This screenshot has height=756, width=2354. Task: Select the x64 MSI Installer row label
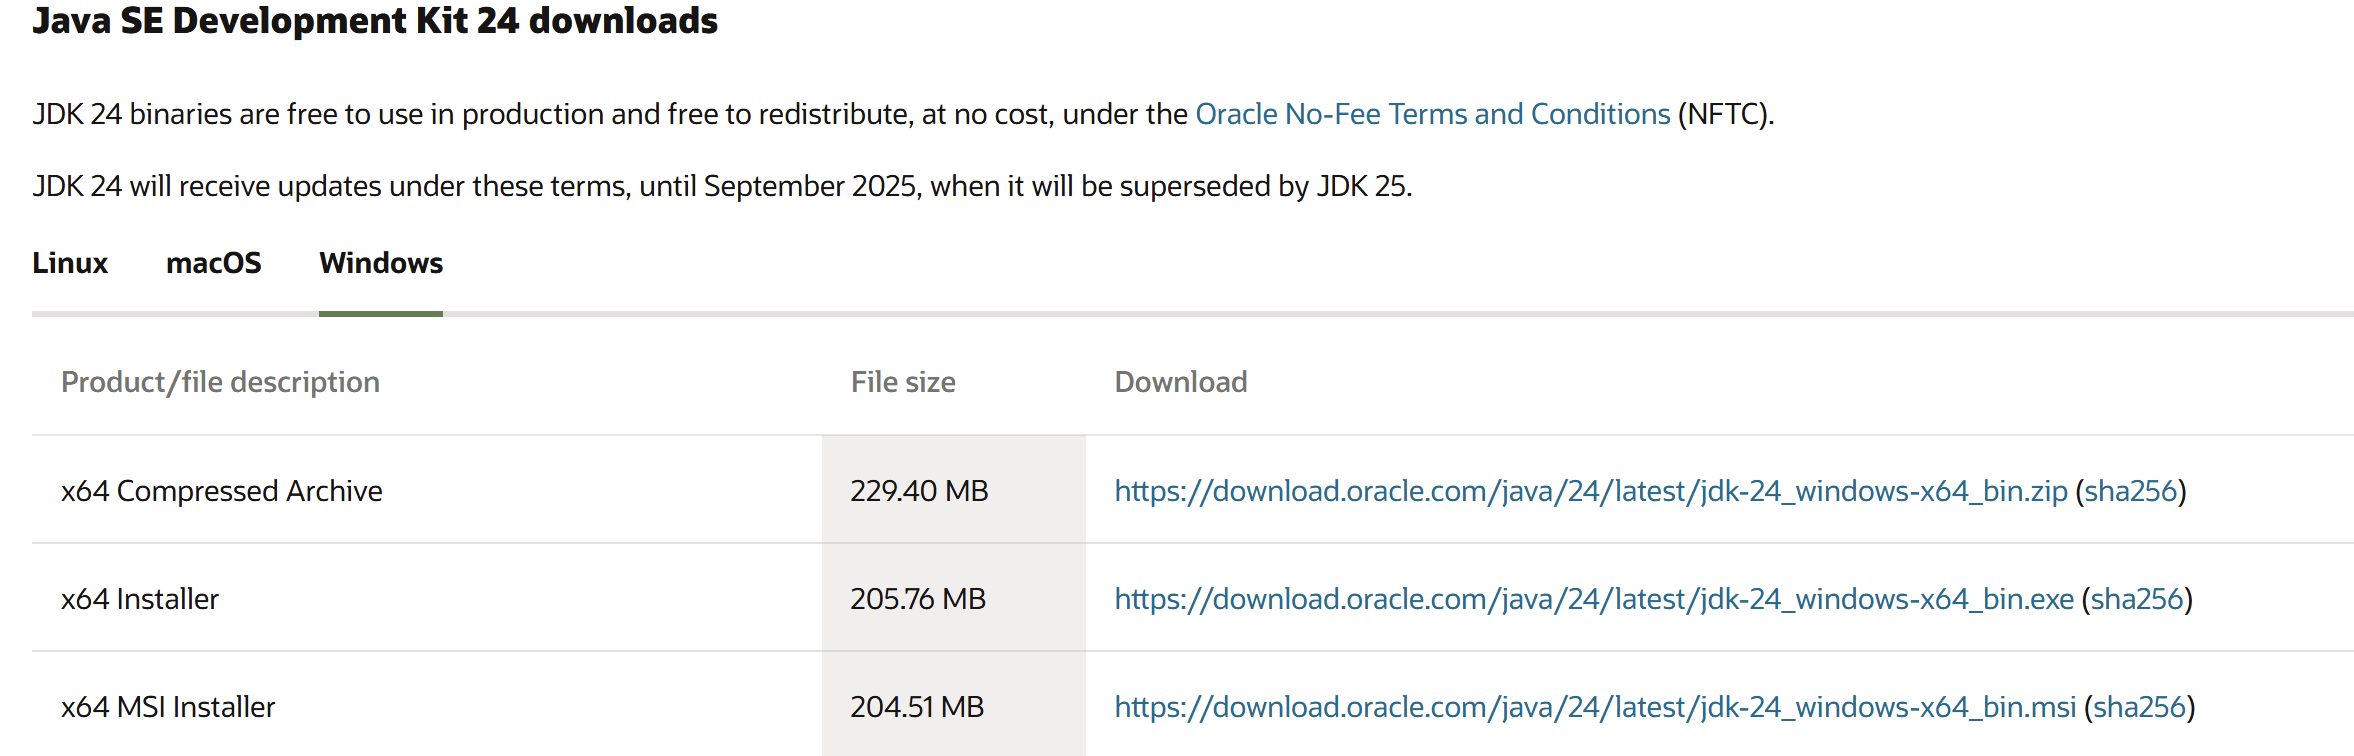point(168,707)
